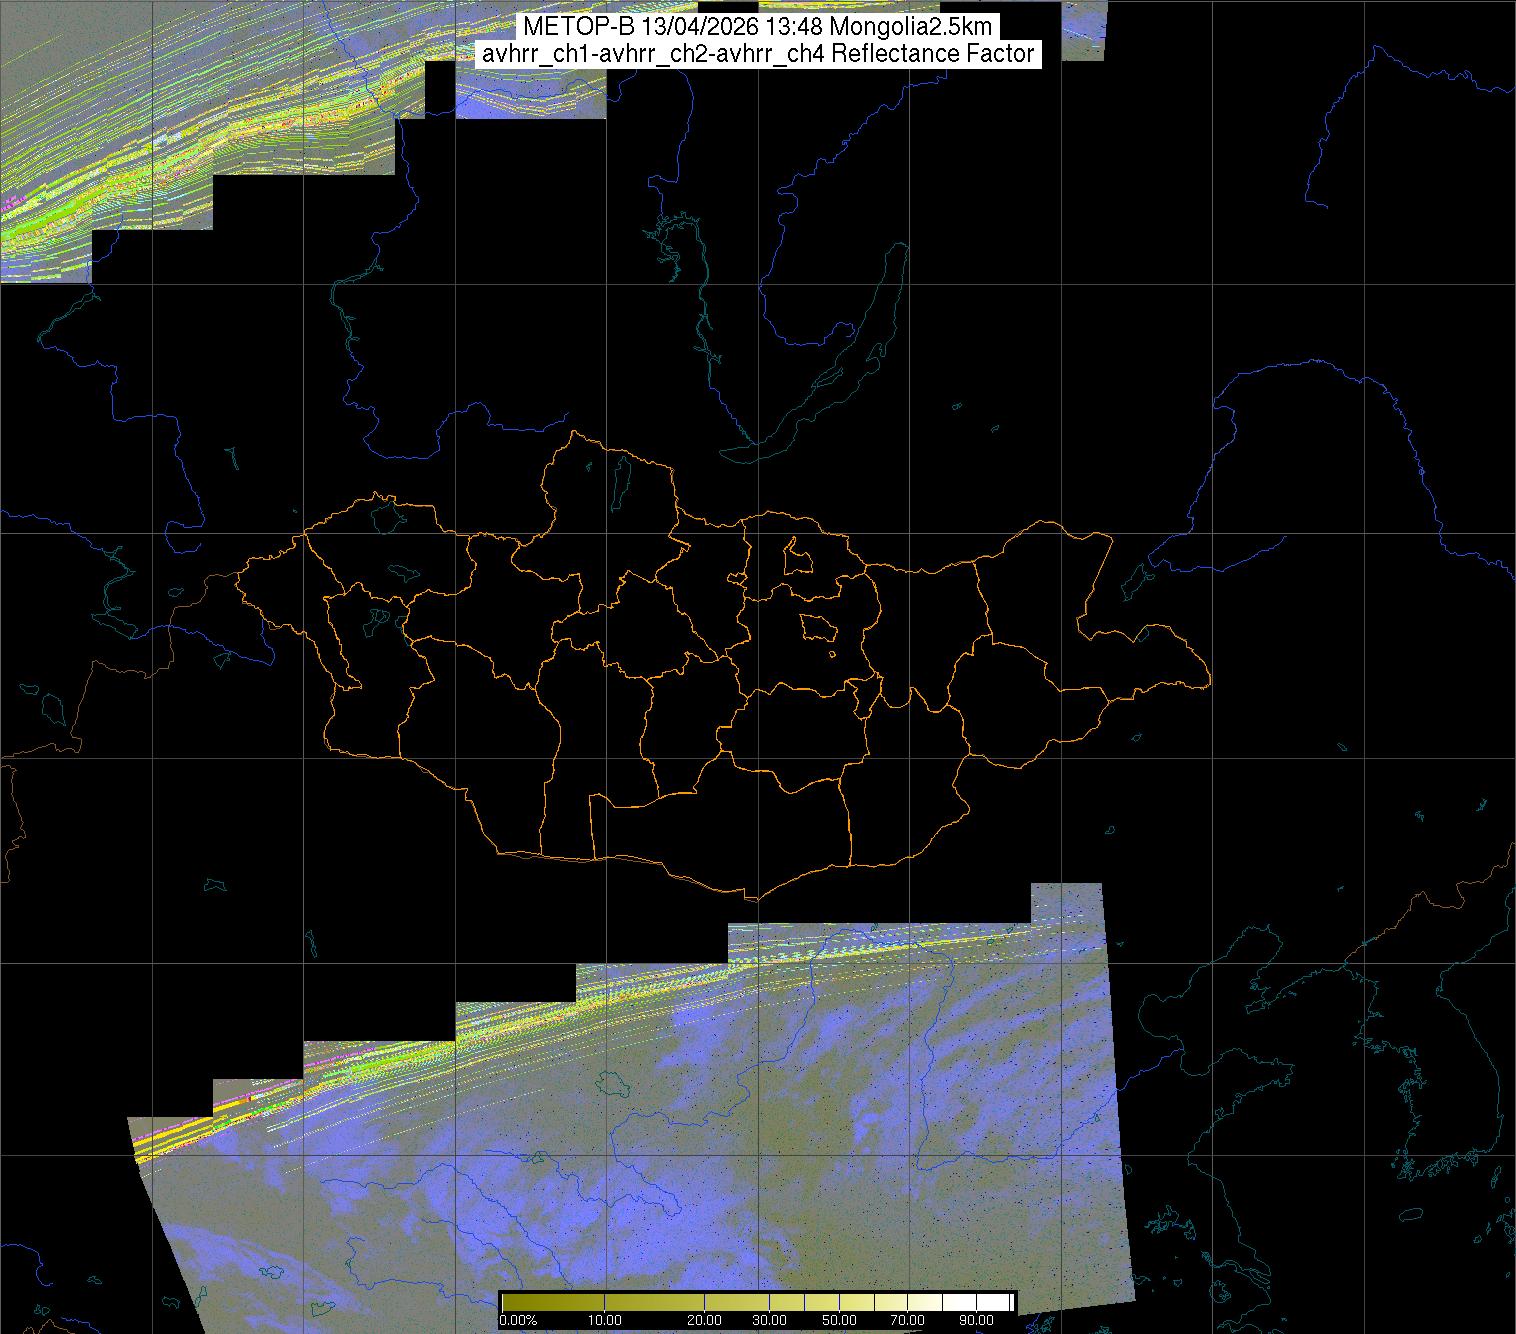The height and width of the screenshot is (1334, 1516).
Task: Click the METOP-B date and time title line
Action: pyautogui.click(x=758, y=27)
